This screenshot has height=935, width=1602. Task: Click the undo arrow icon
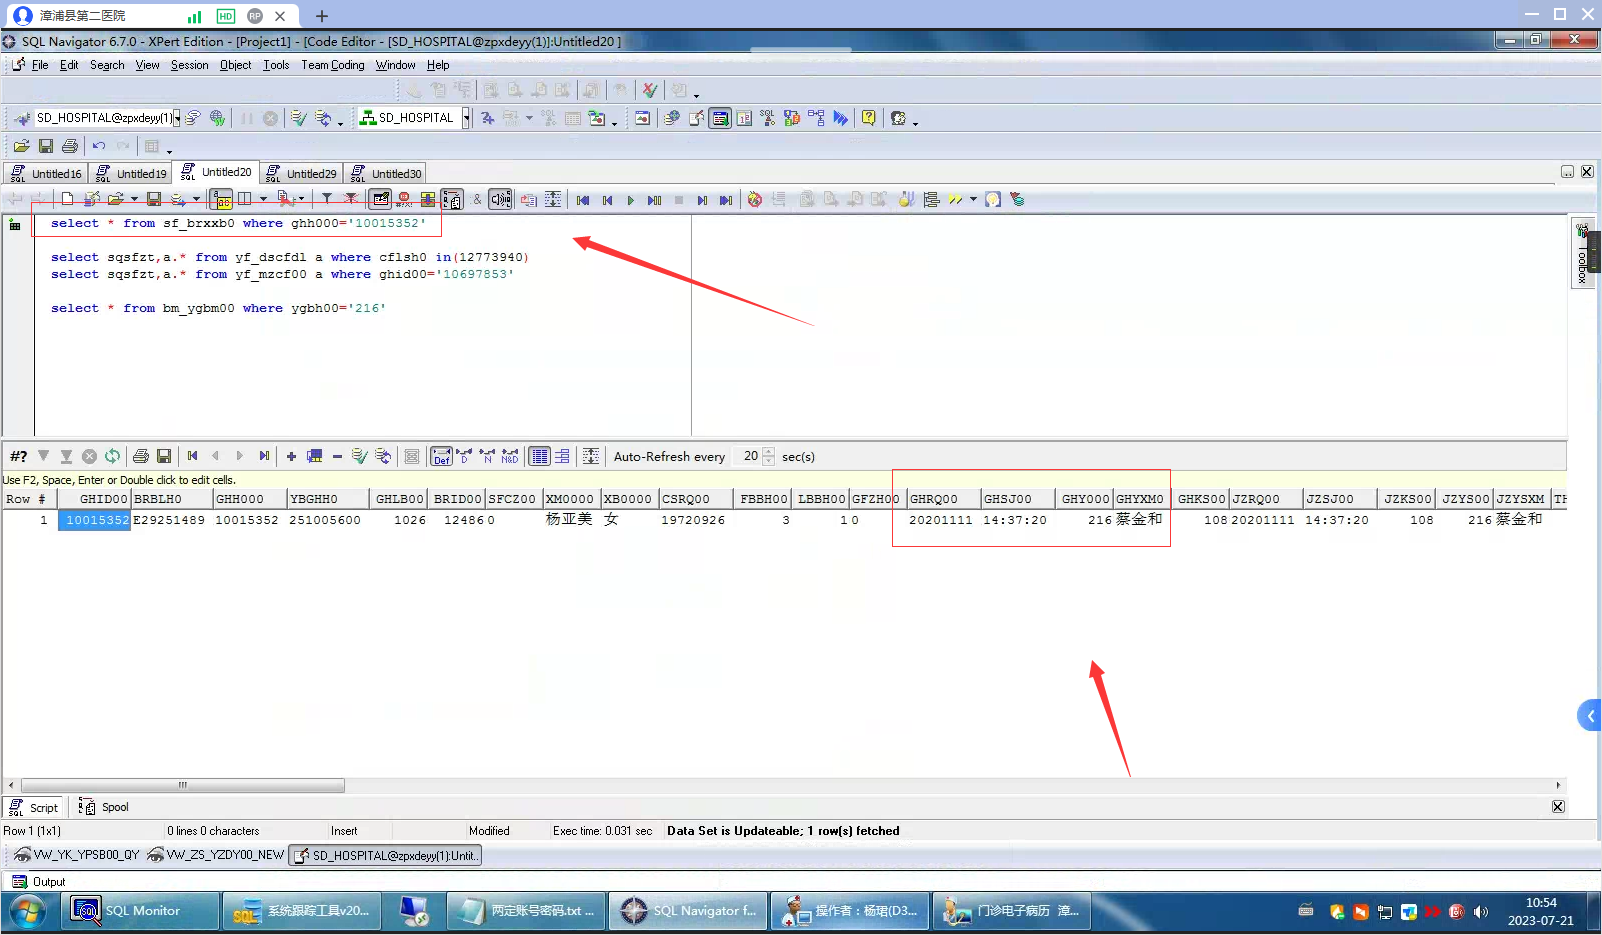click(98, 146)
